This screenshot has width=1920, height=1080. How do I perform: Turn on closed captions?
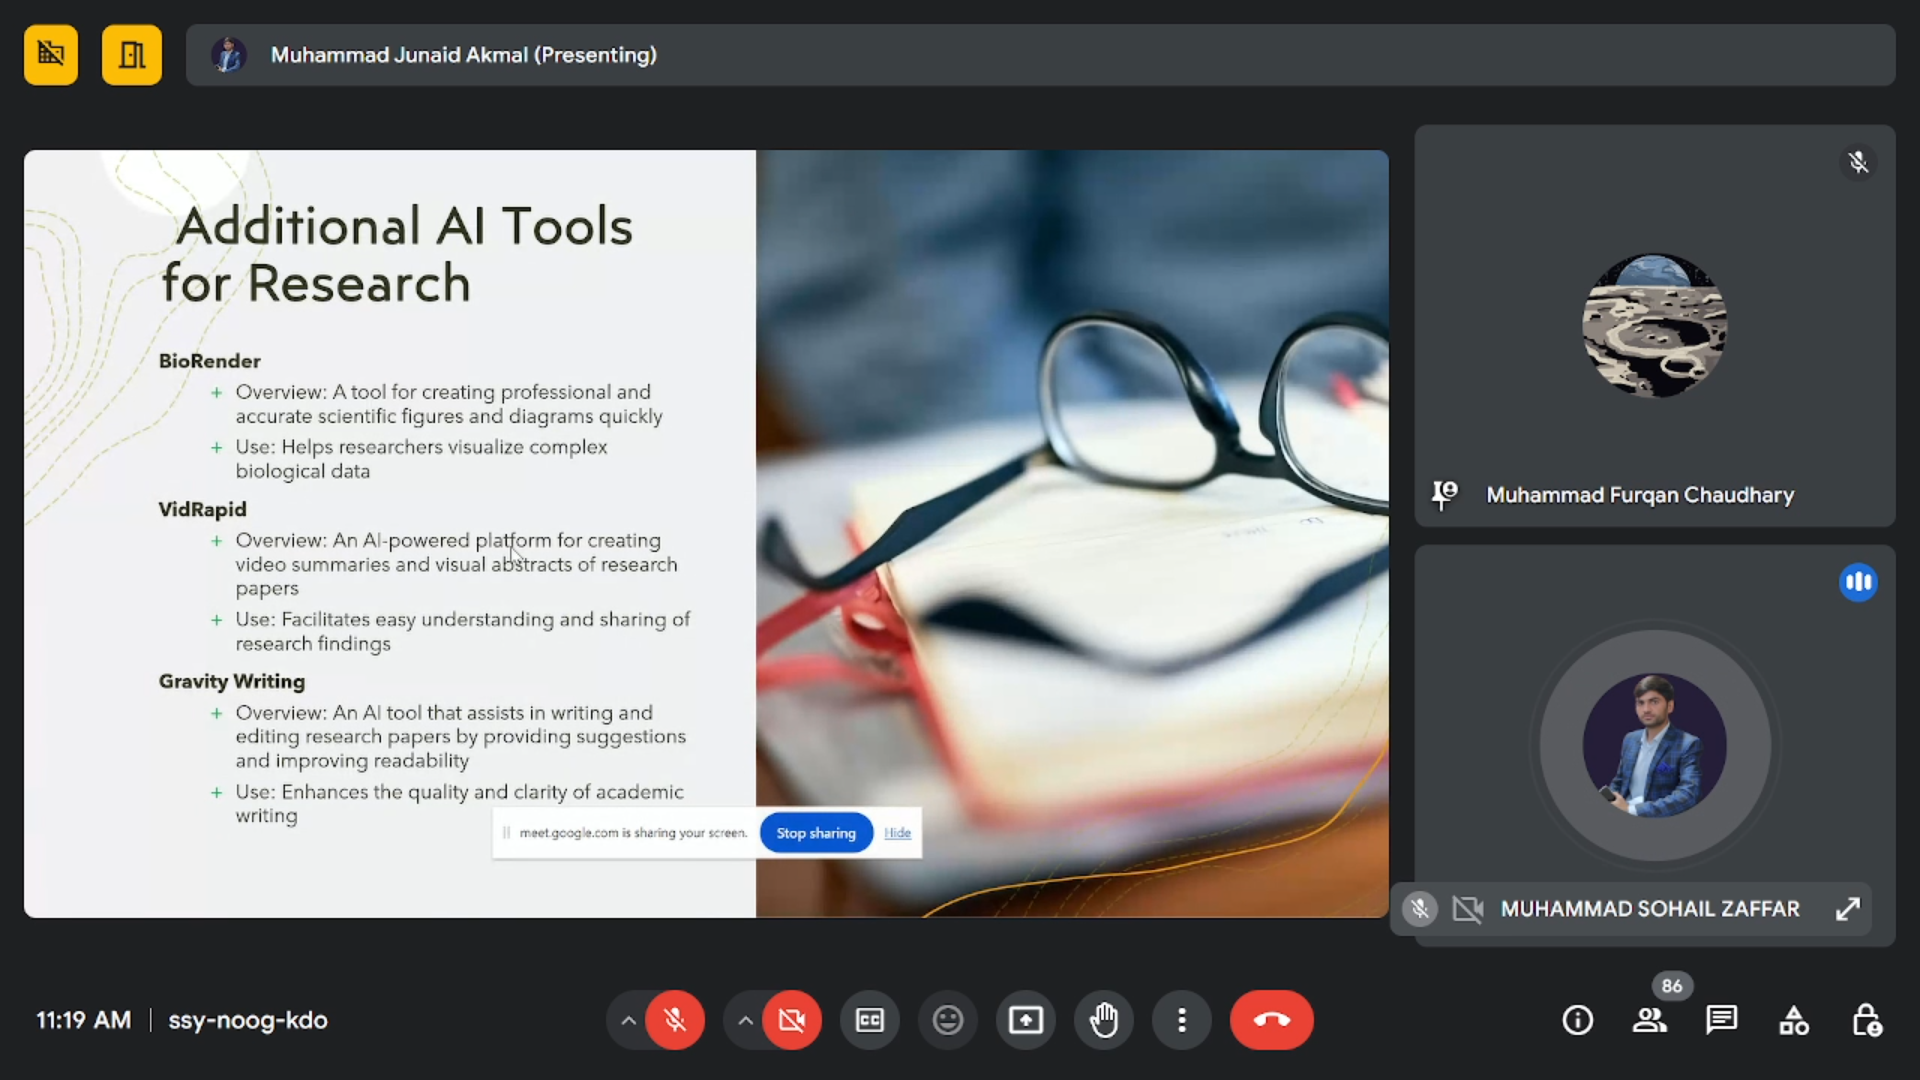(x=870, y=1020)
